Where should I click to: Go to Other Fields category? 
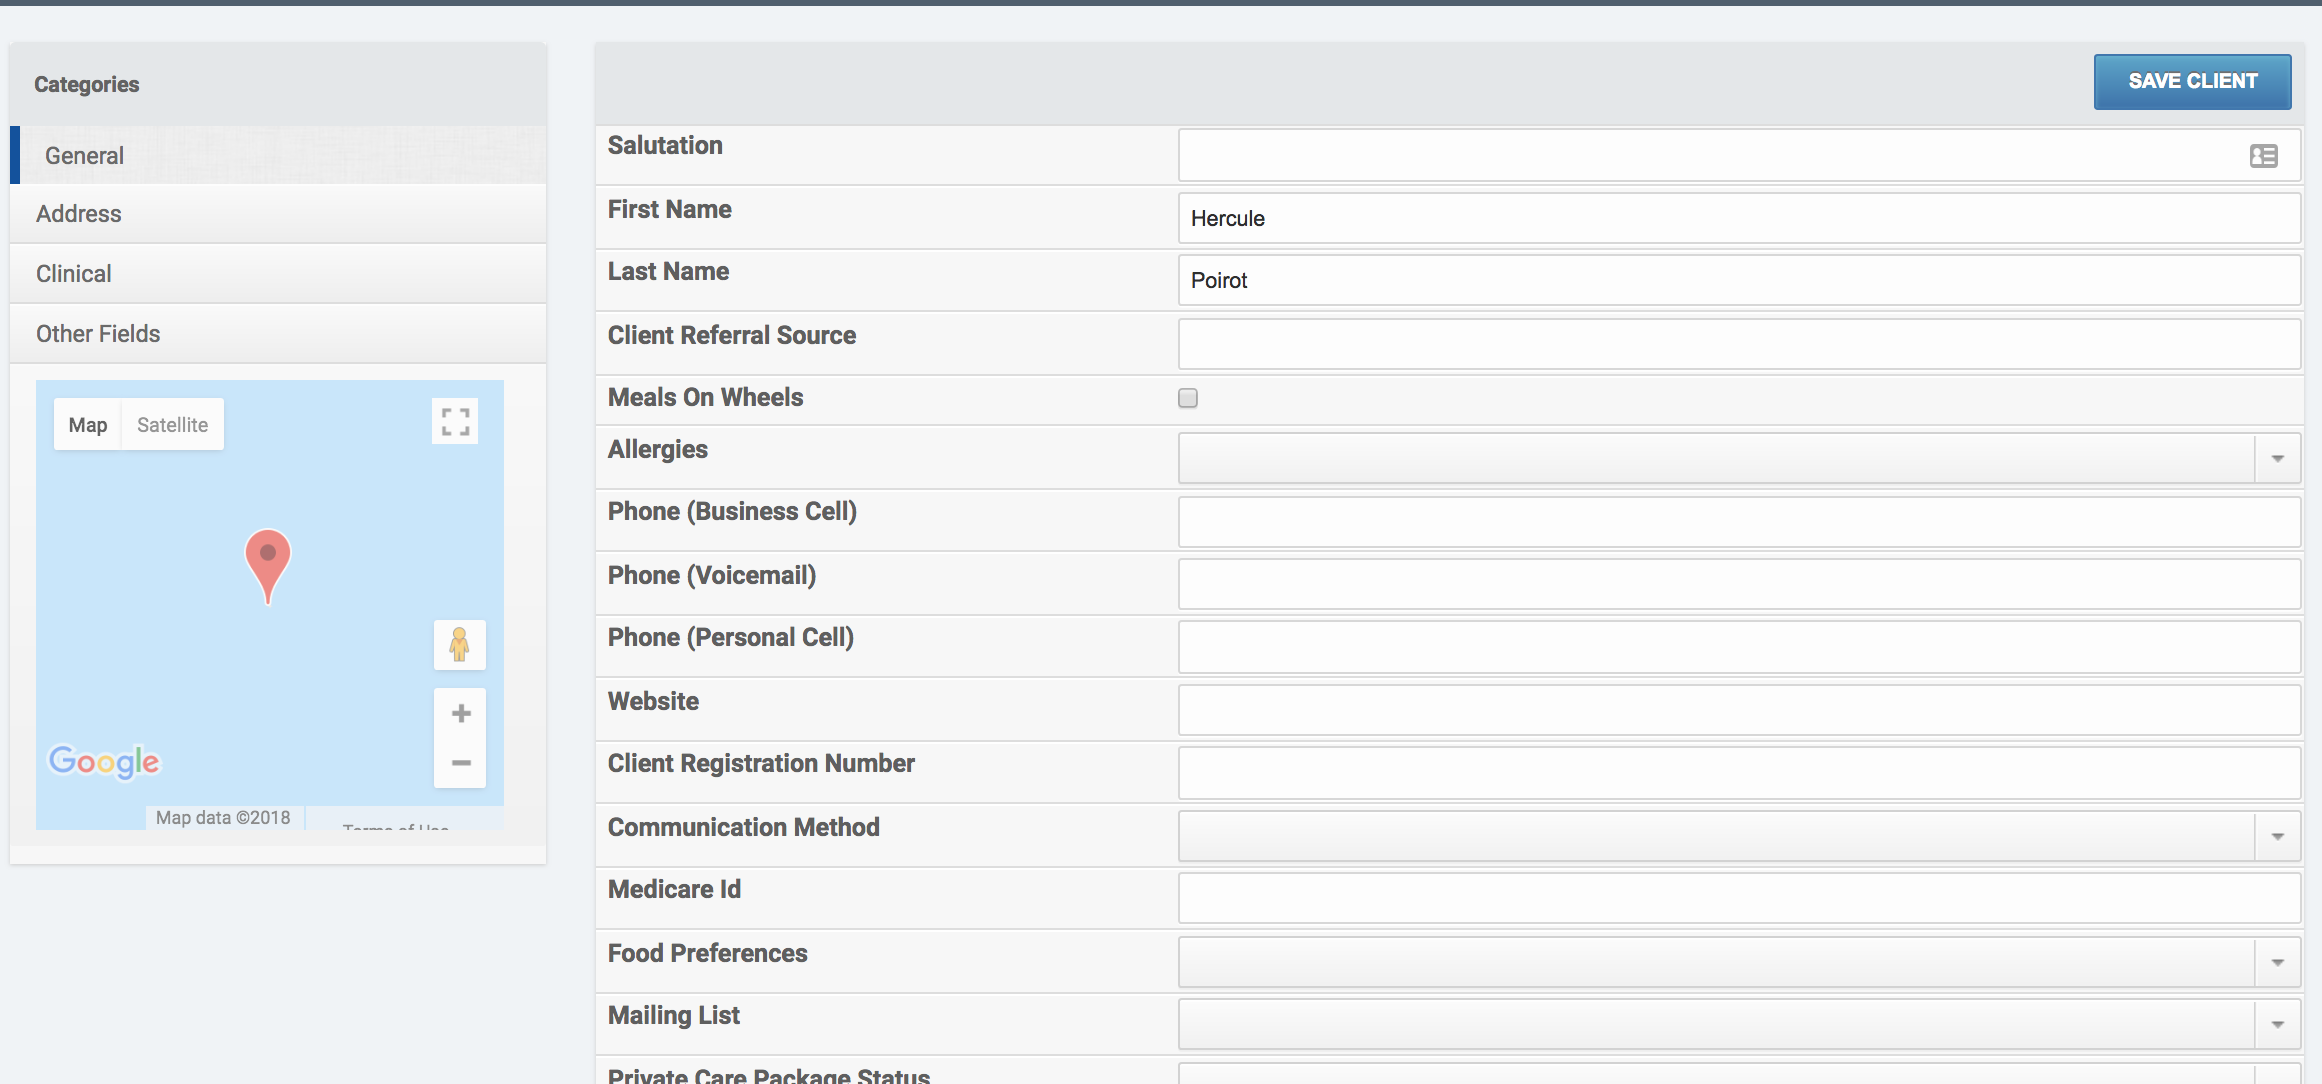click(98, 334)
